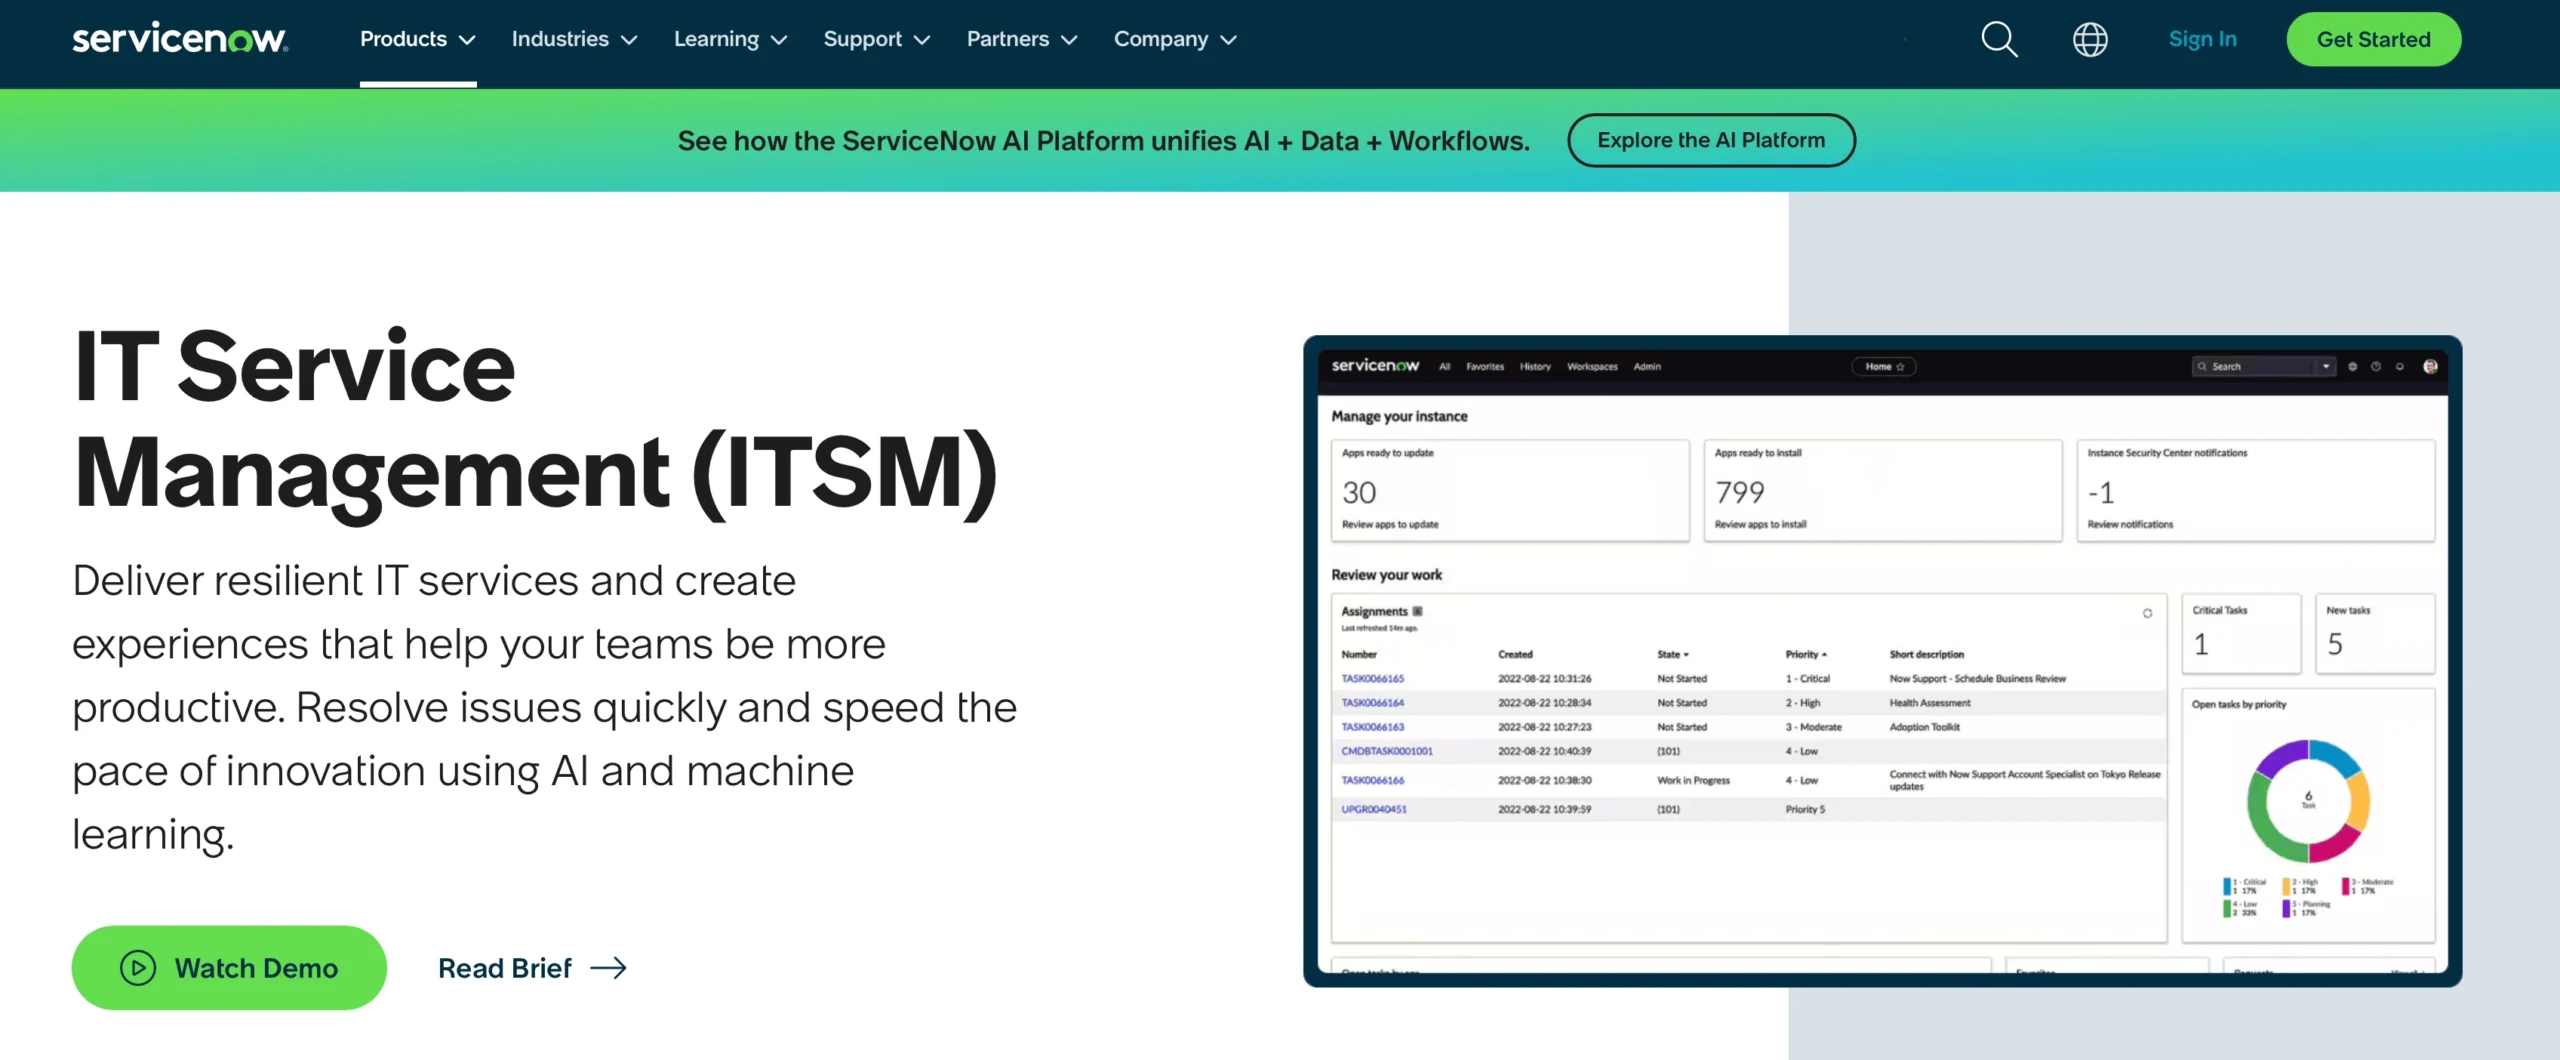
Task: Click the Sign In link
Action: (x=2202, y=39)
